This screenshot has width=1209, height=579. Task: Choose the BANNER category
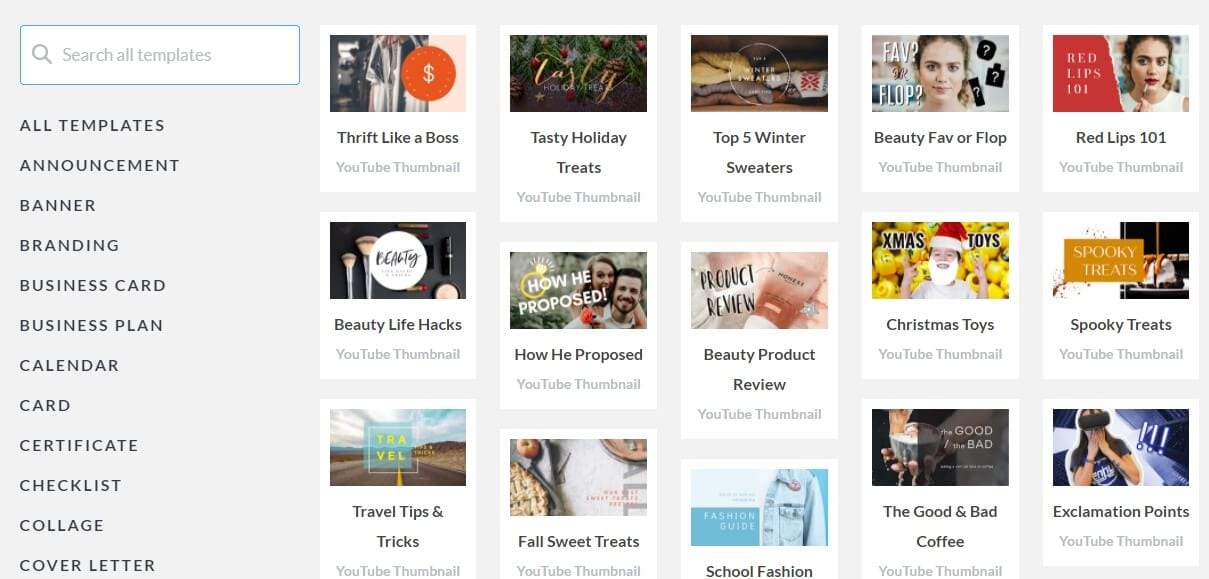(58, 205)
